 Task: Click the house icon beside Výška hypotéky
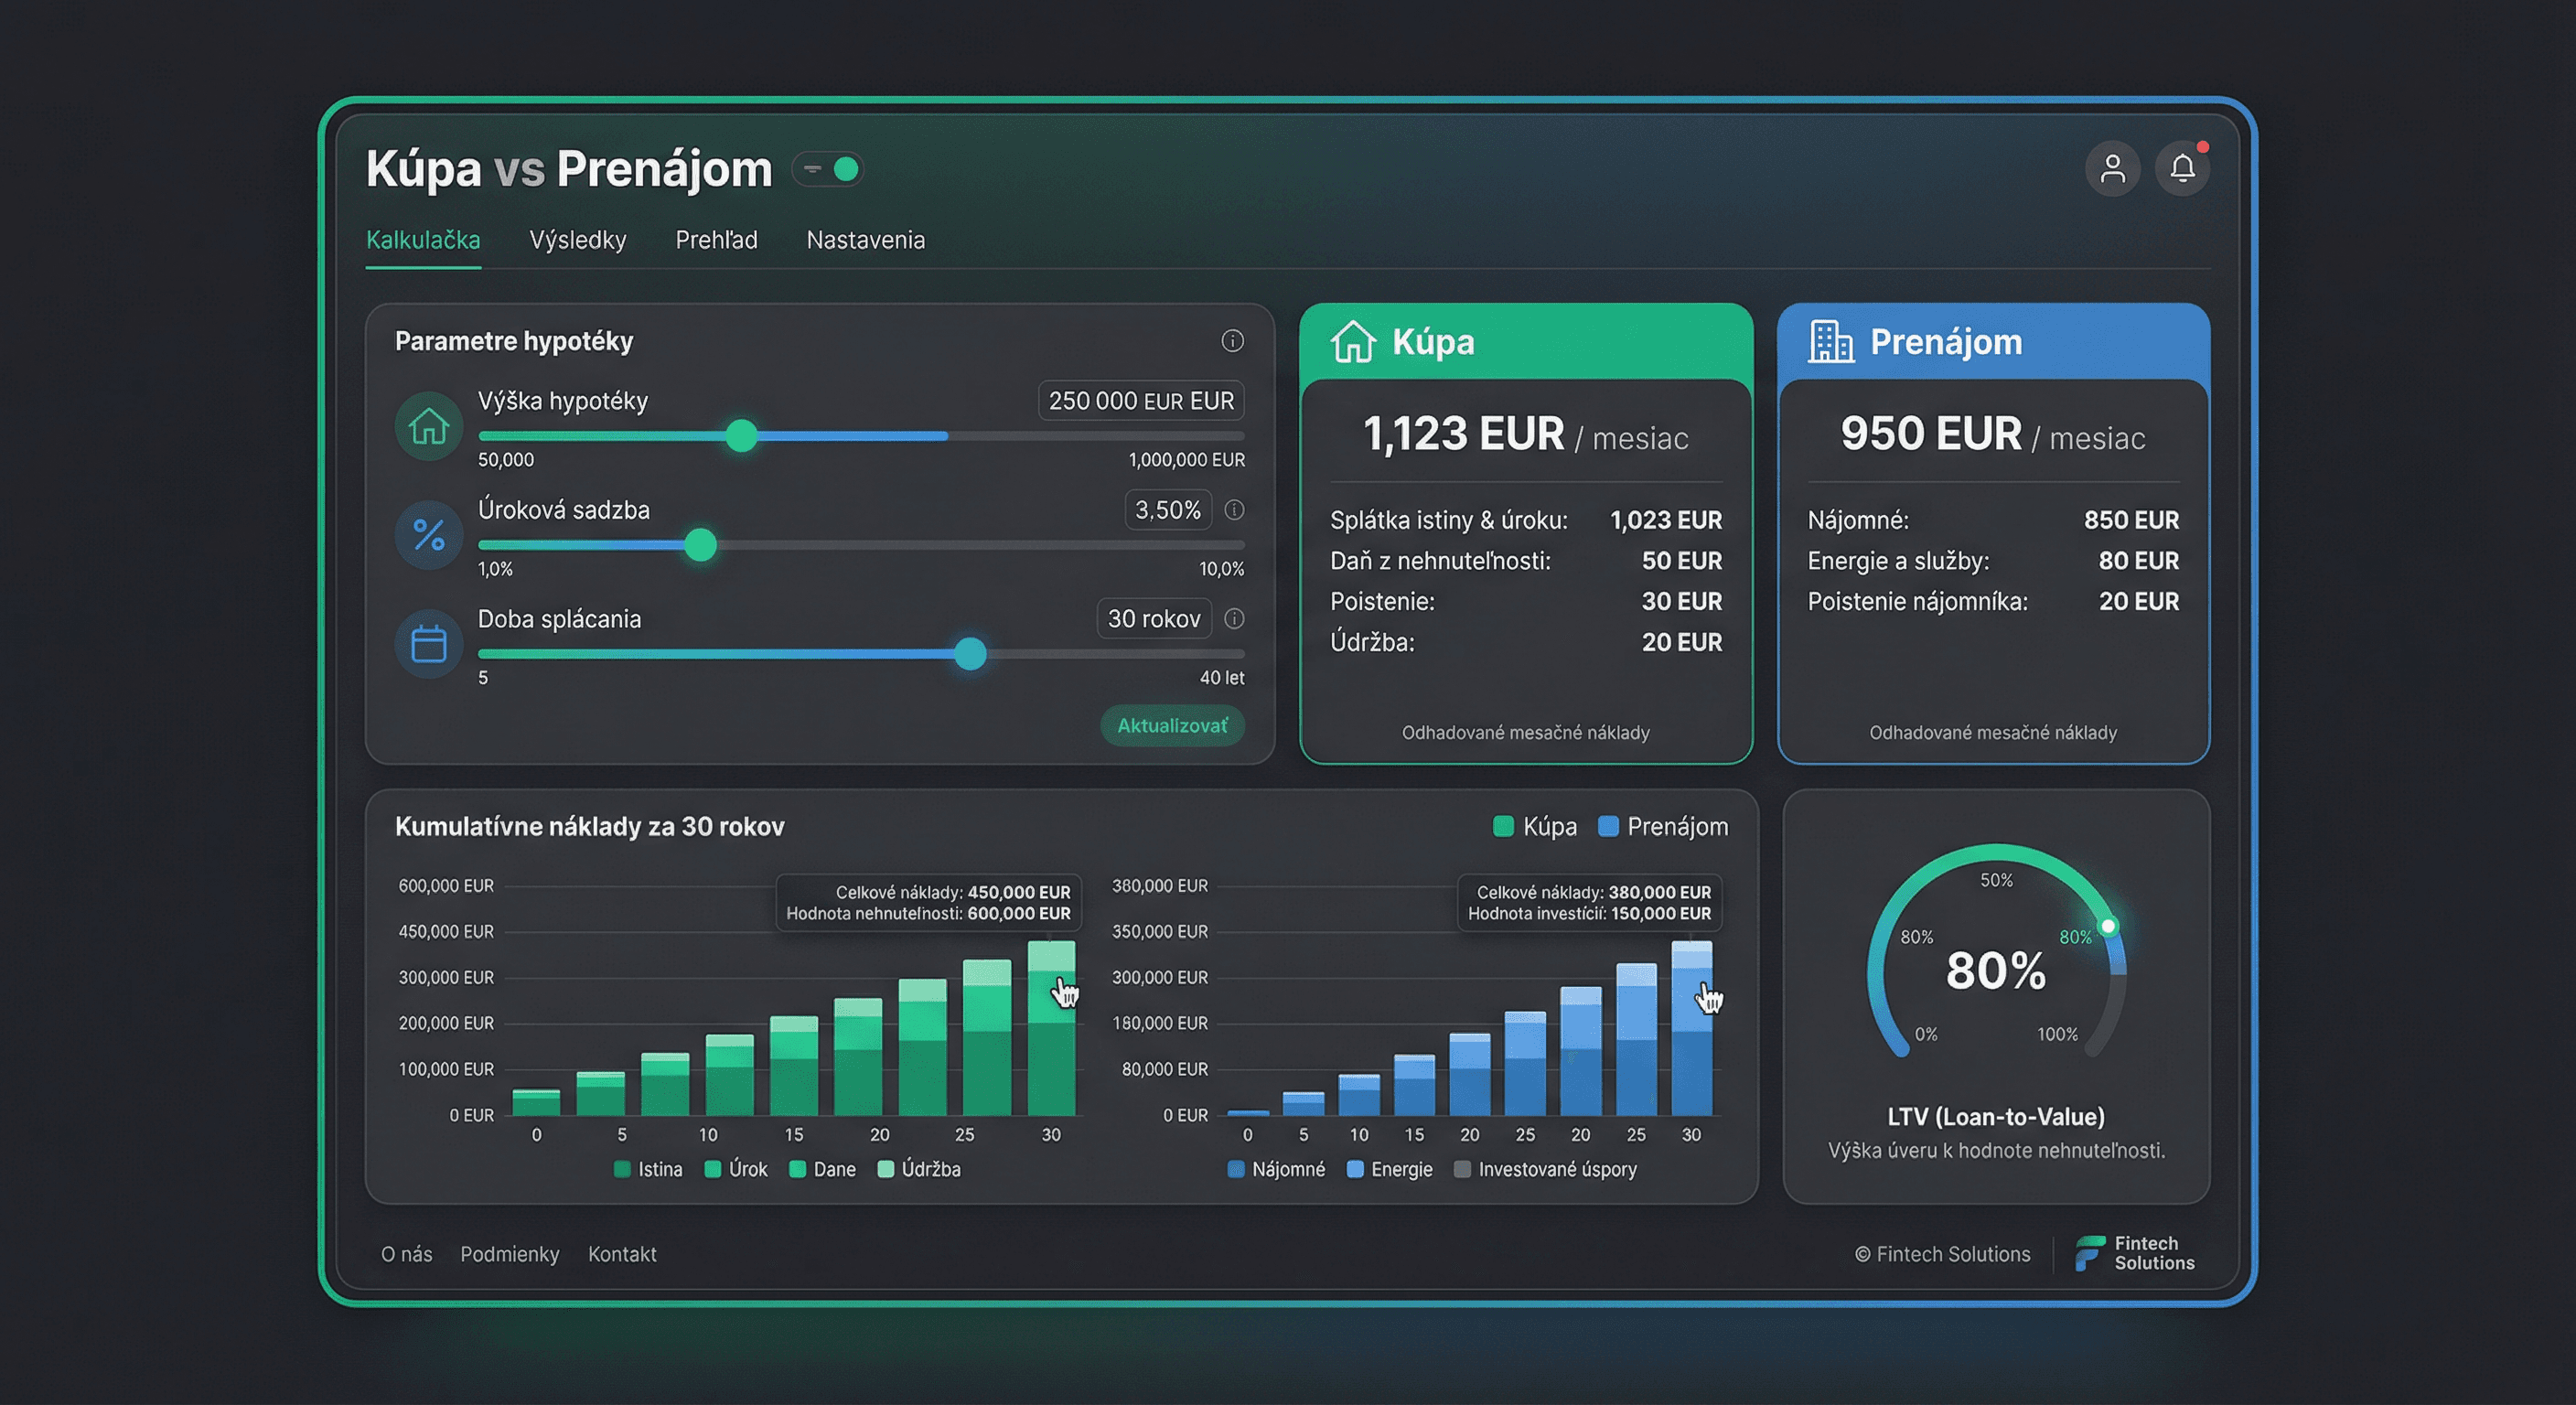coord(429,426)
